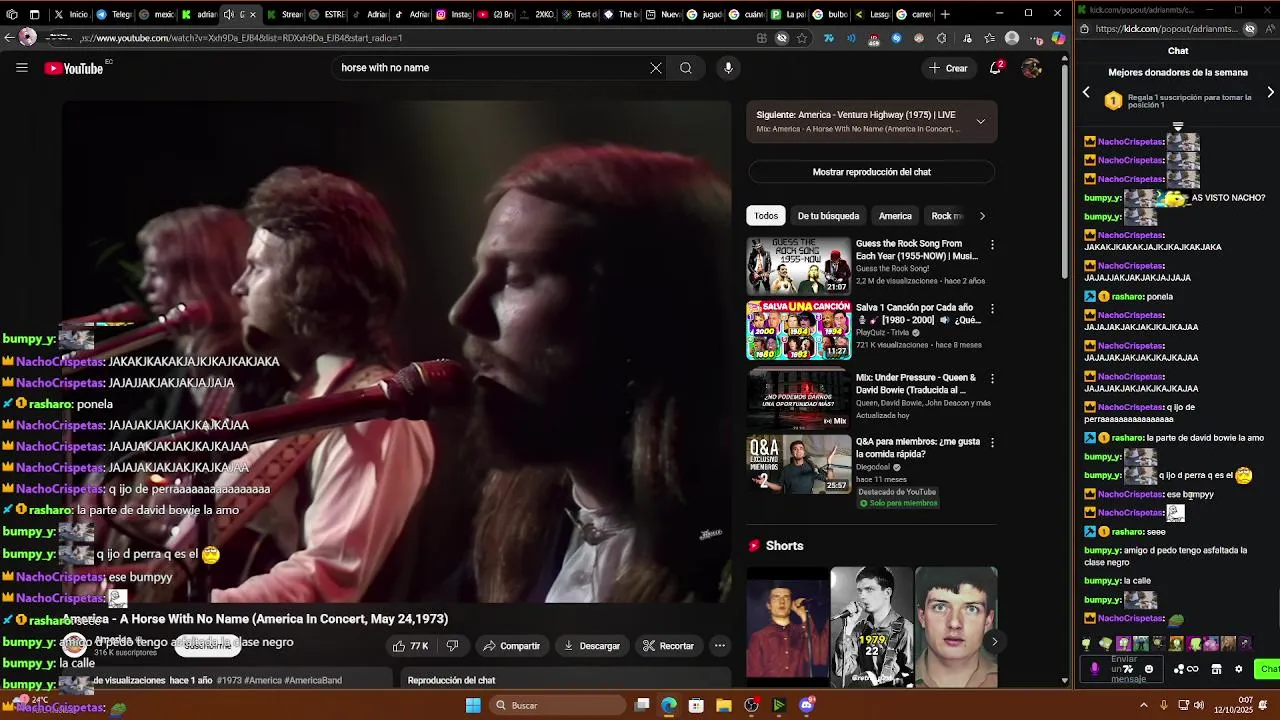Open the Kick chat settings gear
Screen dimensions: 1280x720
(1239, 669)
